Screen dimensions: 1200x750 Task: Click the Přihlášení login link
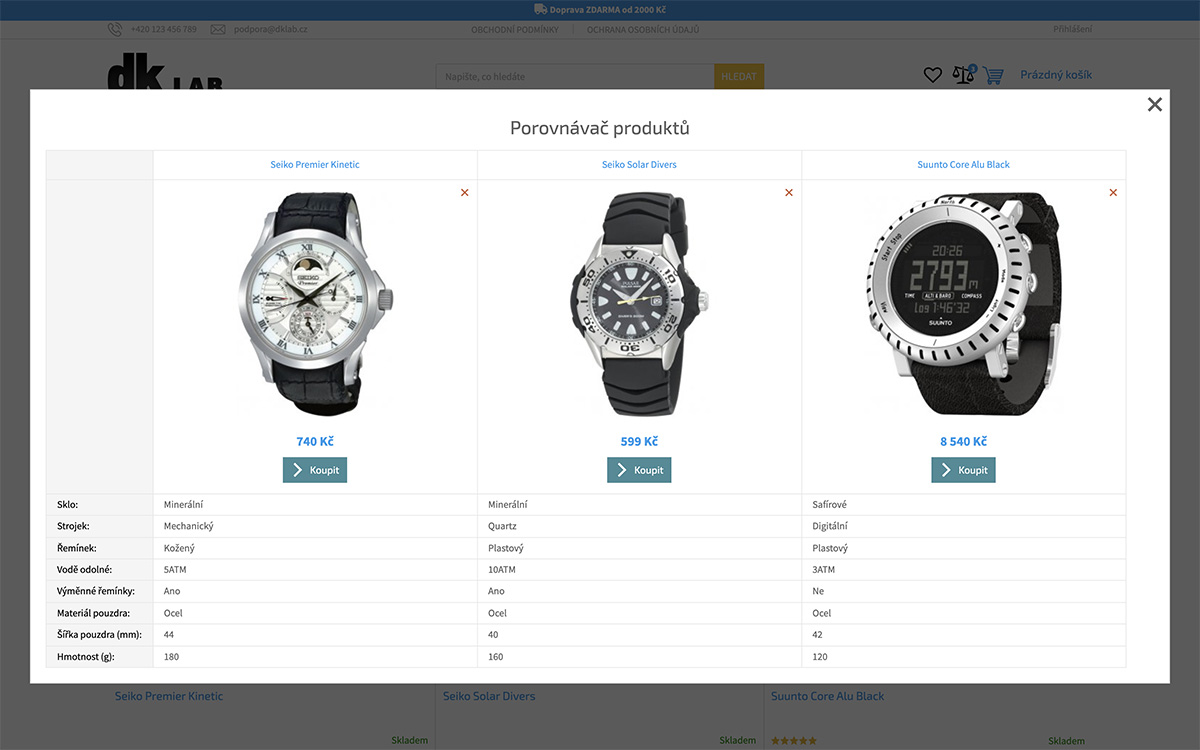tap(1072, 28)
